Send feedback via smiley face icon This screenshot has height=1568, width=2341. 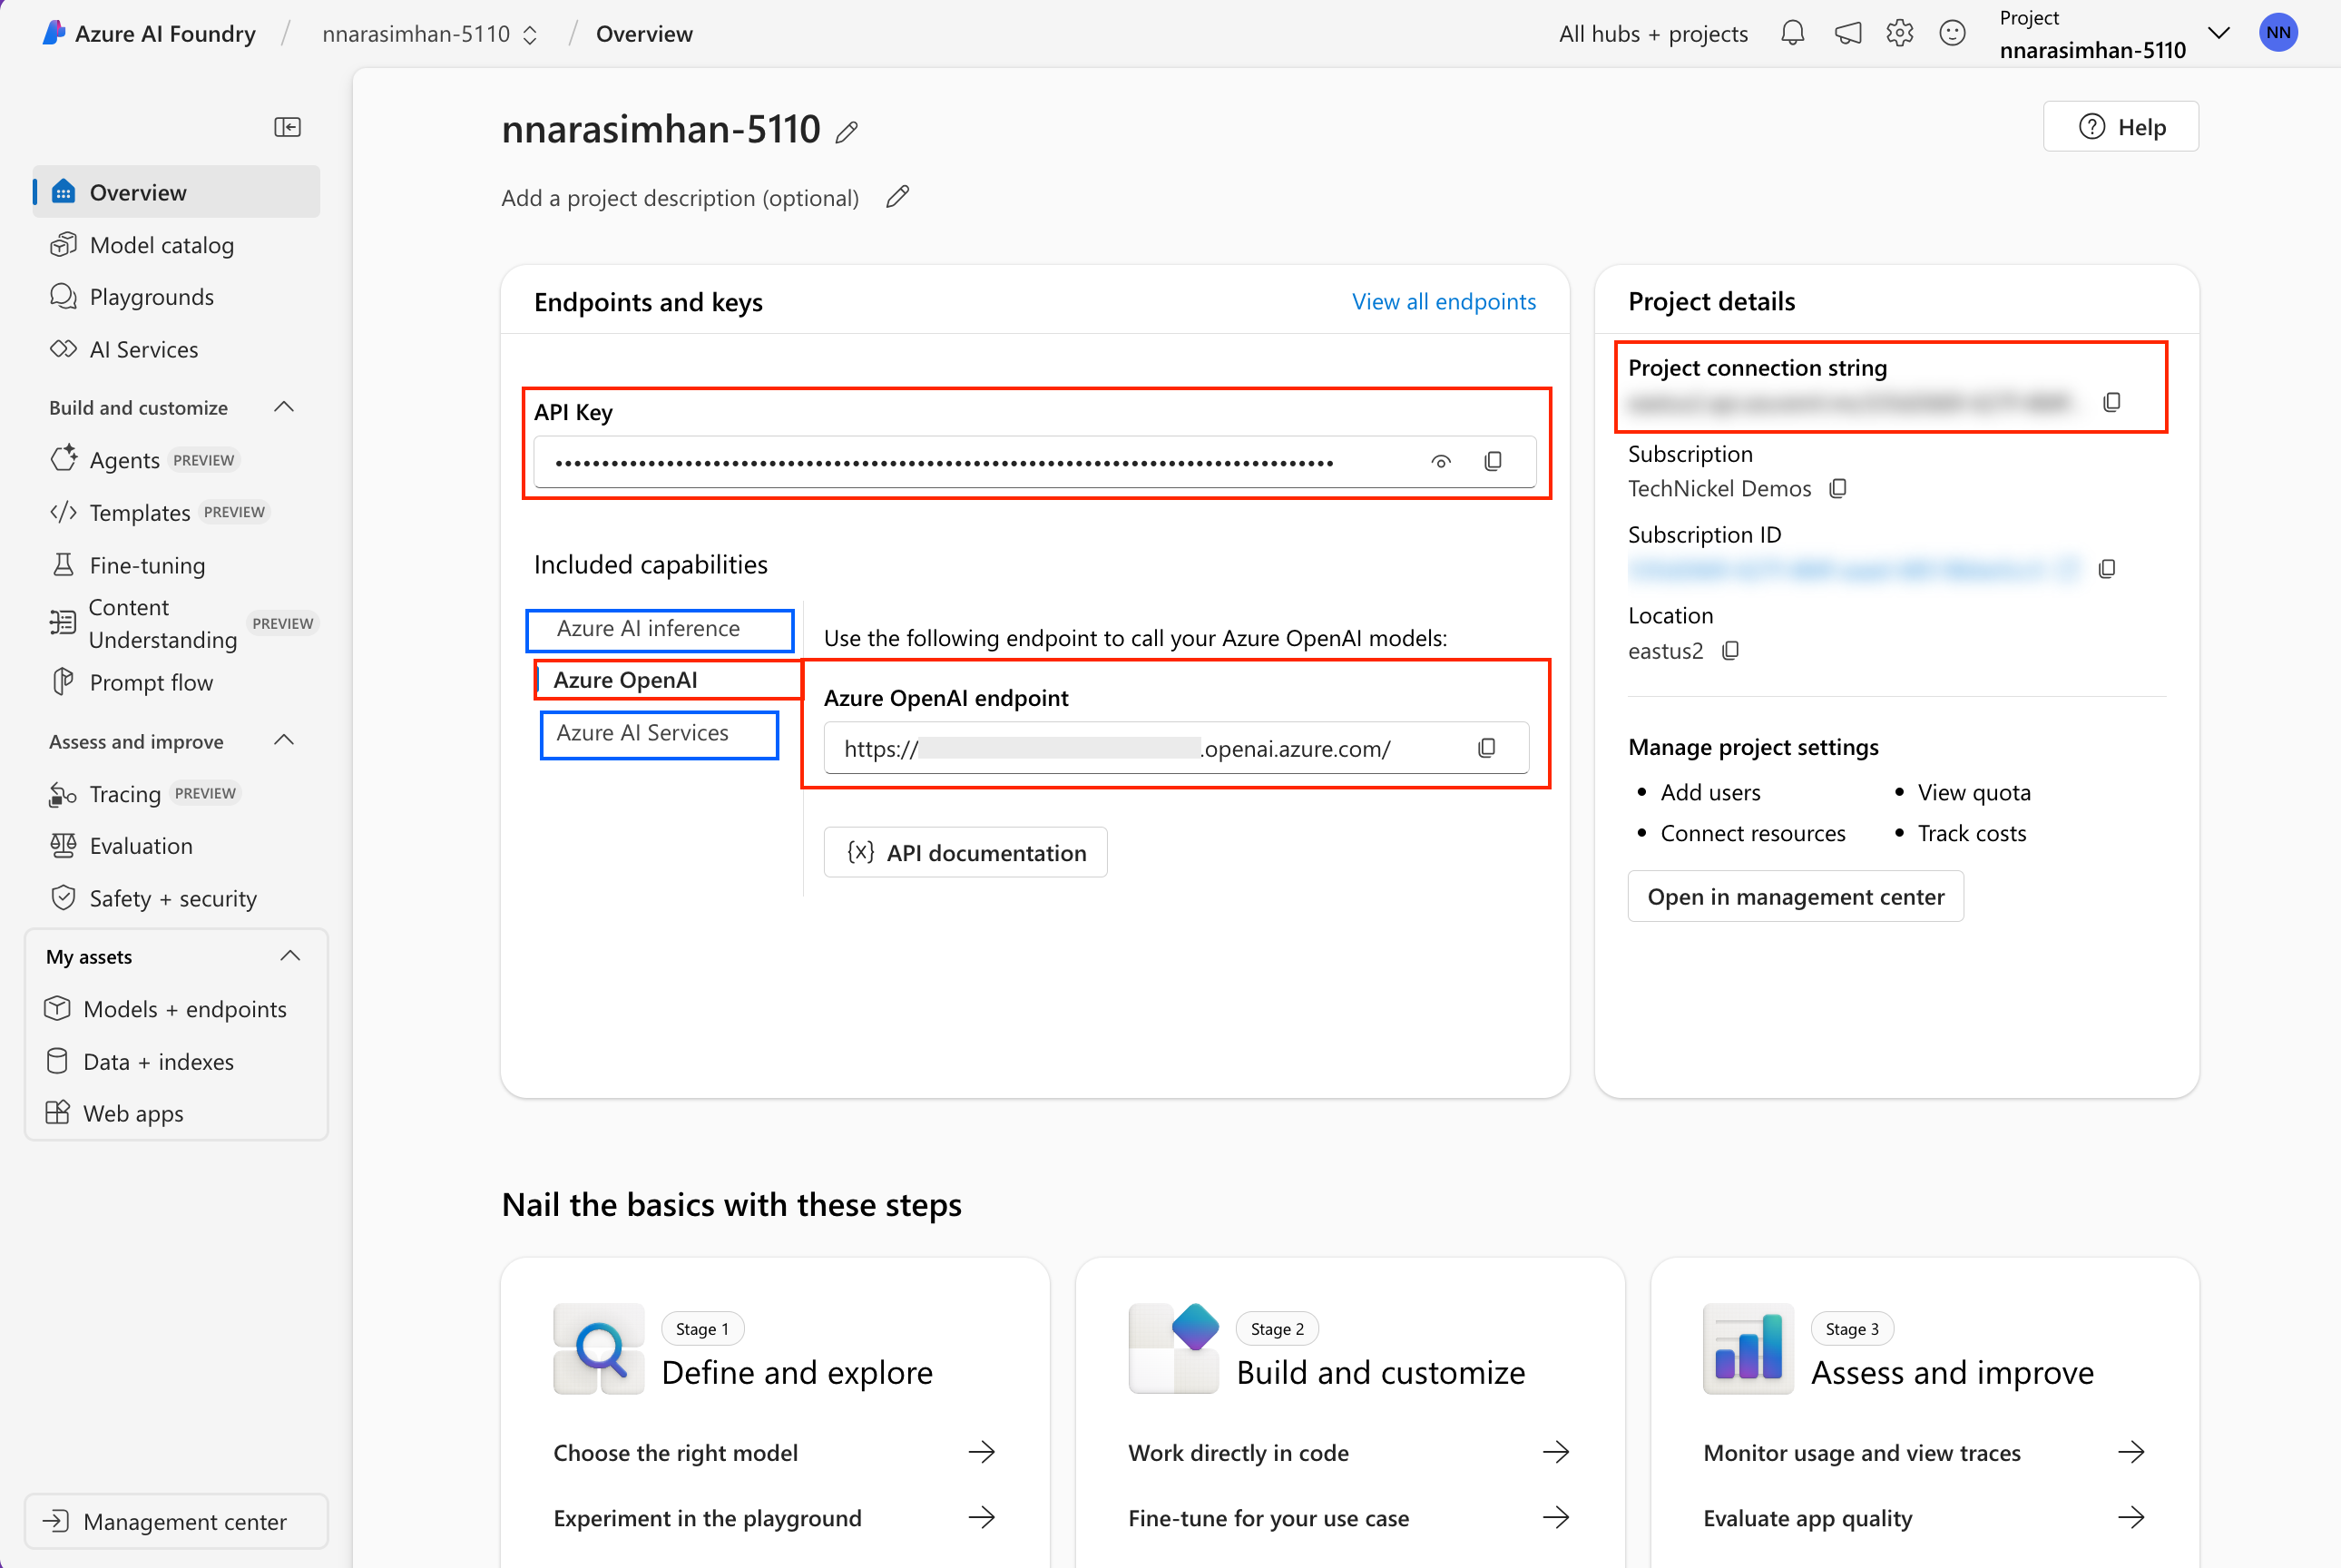(1952, 33)
